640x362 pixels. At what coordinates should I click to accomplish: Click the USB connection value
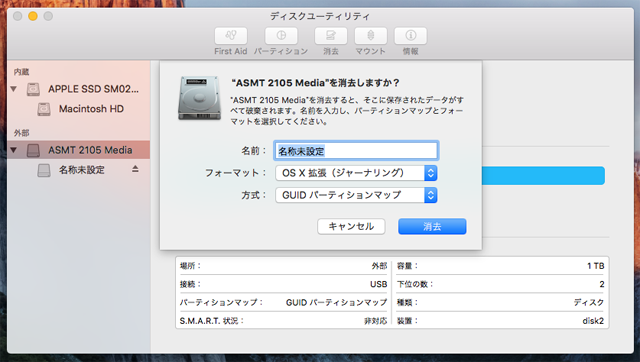[378, 284]
